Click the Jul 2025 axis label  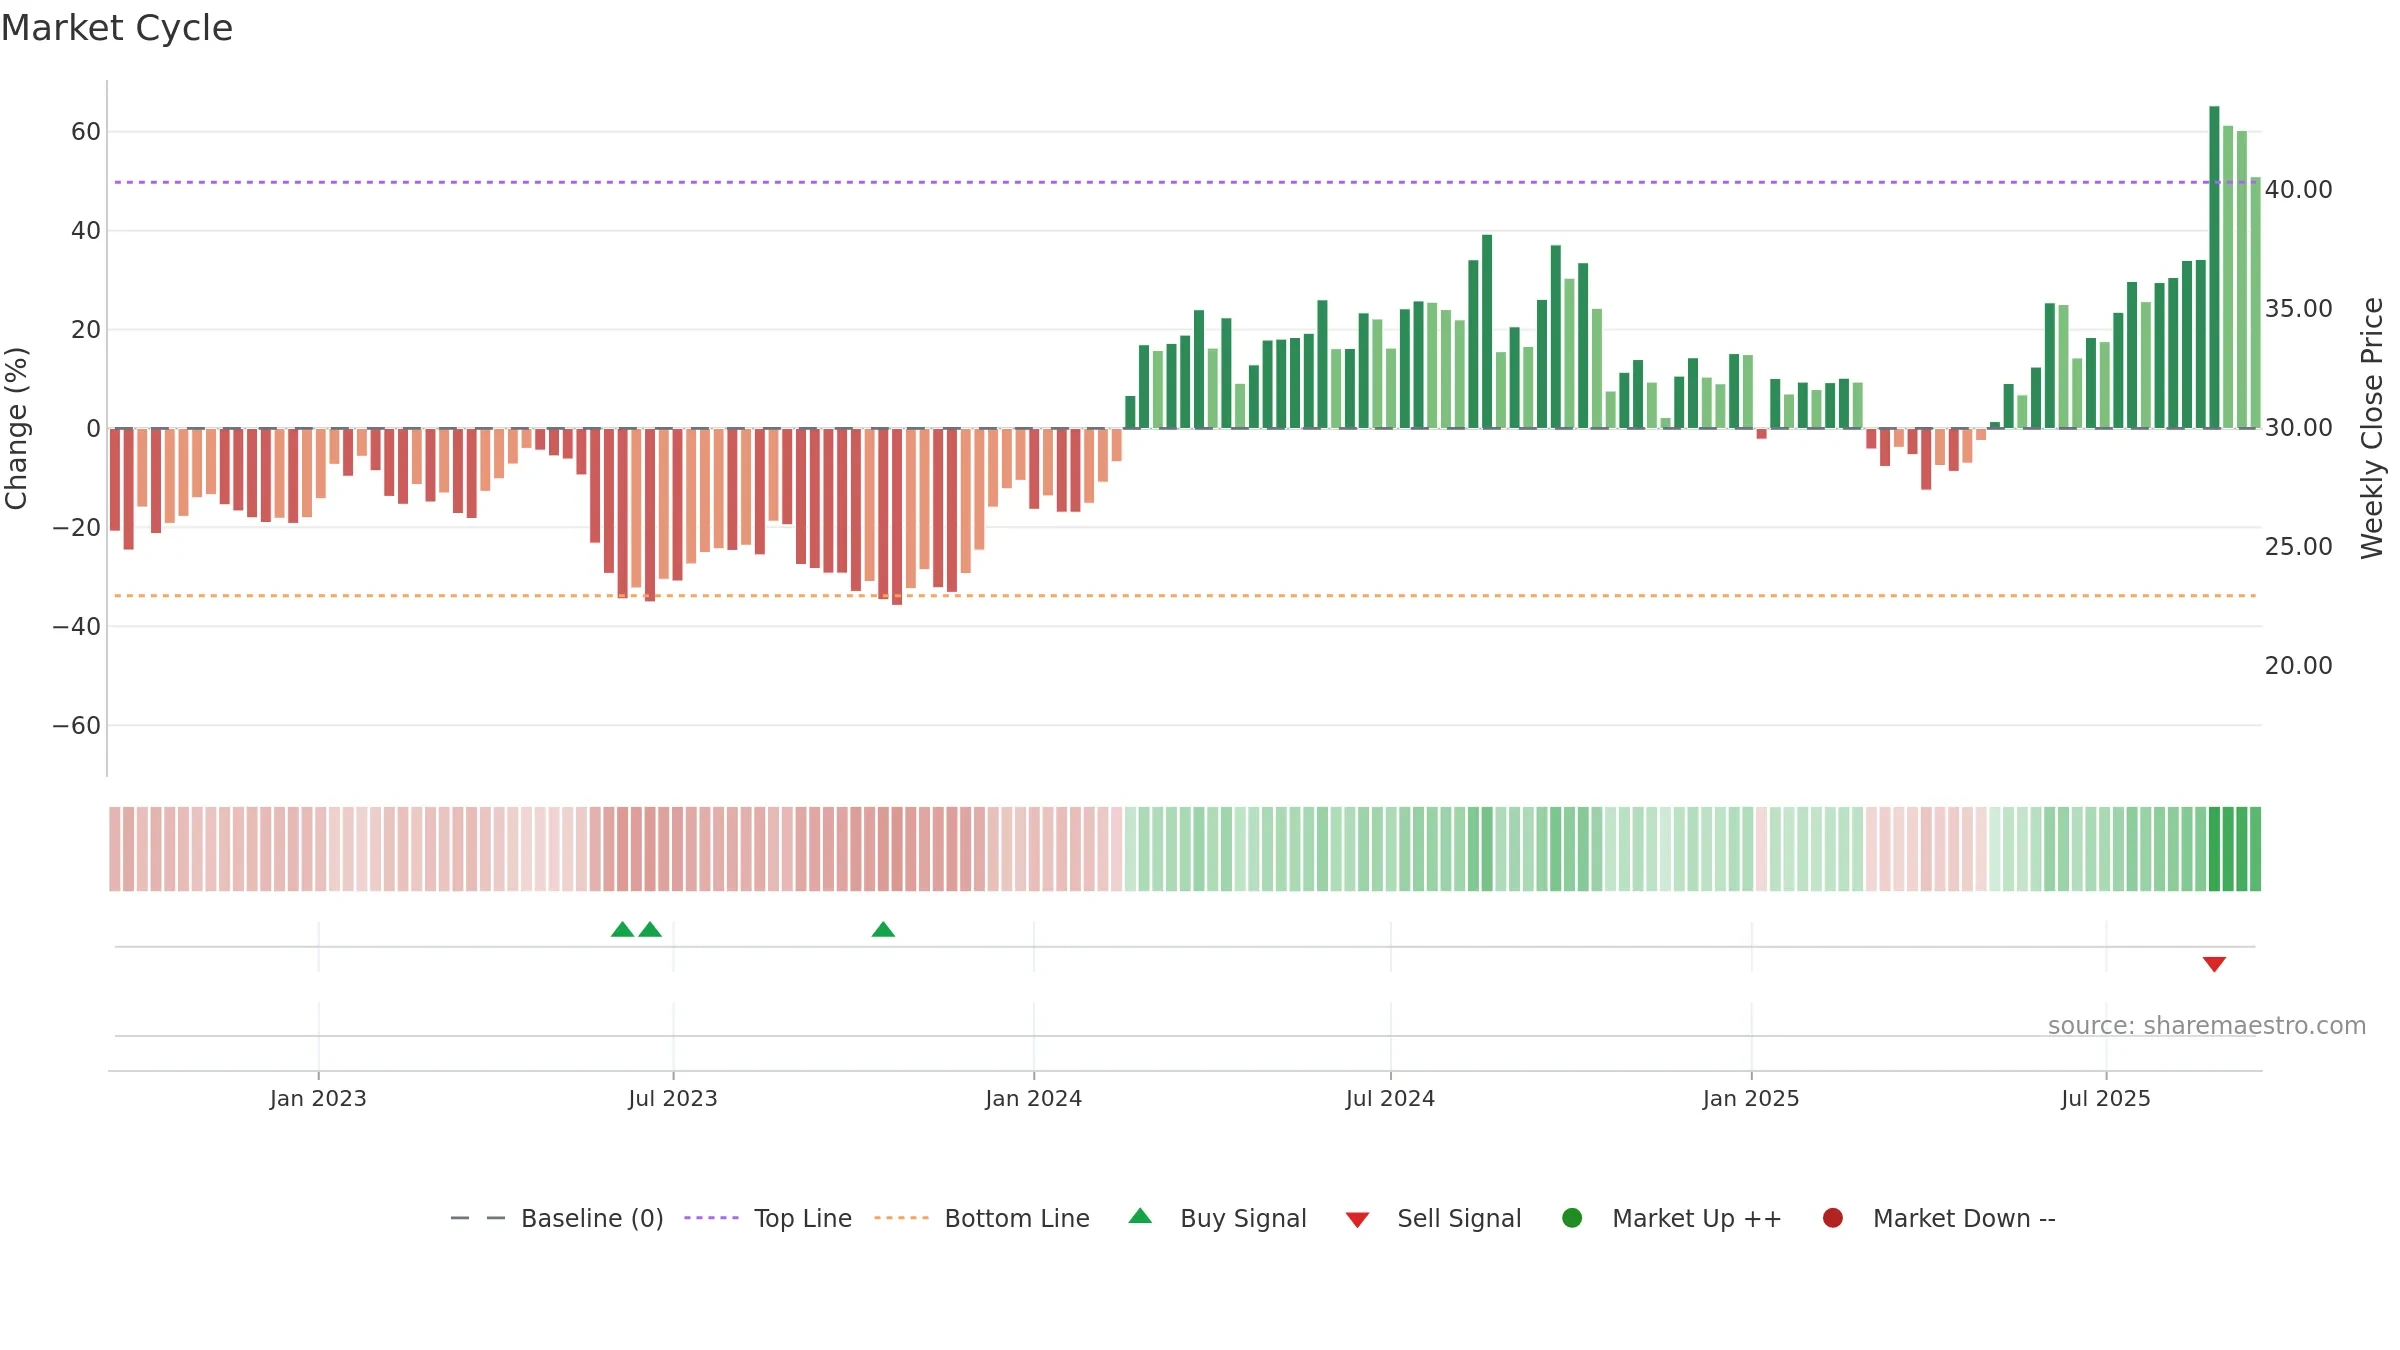(2106, 1098)
